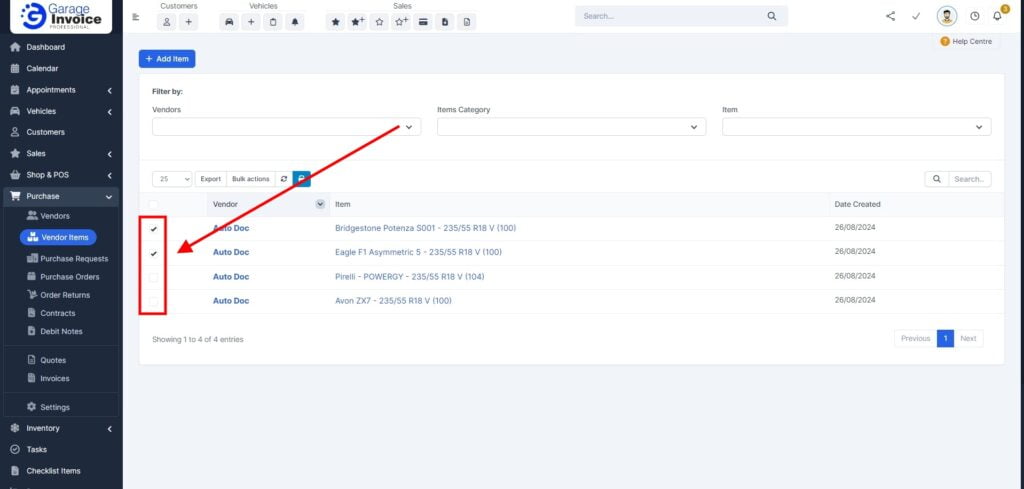Expand Inventory menu in sidebar
The width and height of the screenshot is (1024, 489).
[59, 428]
